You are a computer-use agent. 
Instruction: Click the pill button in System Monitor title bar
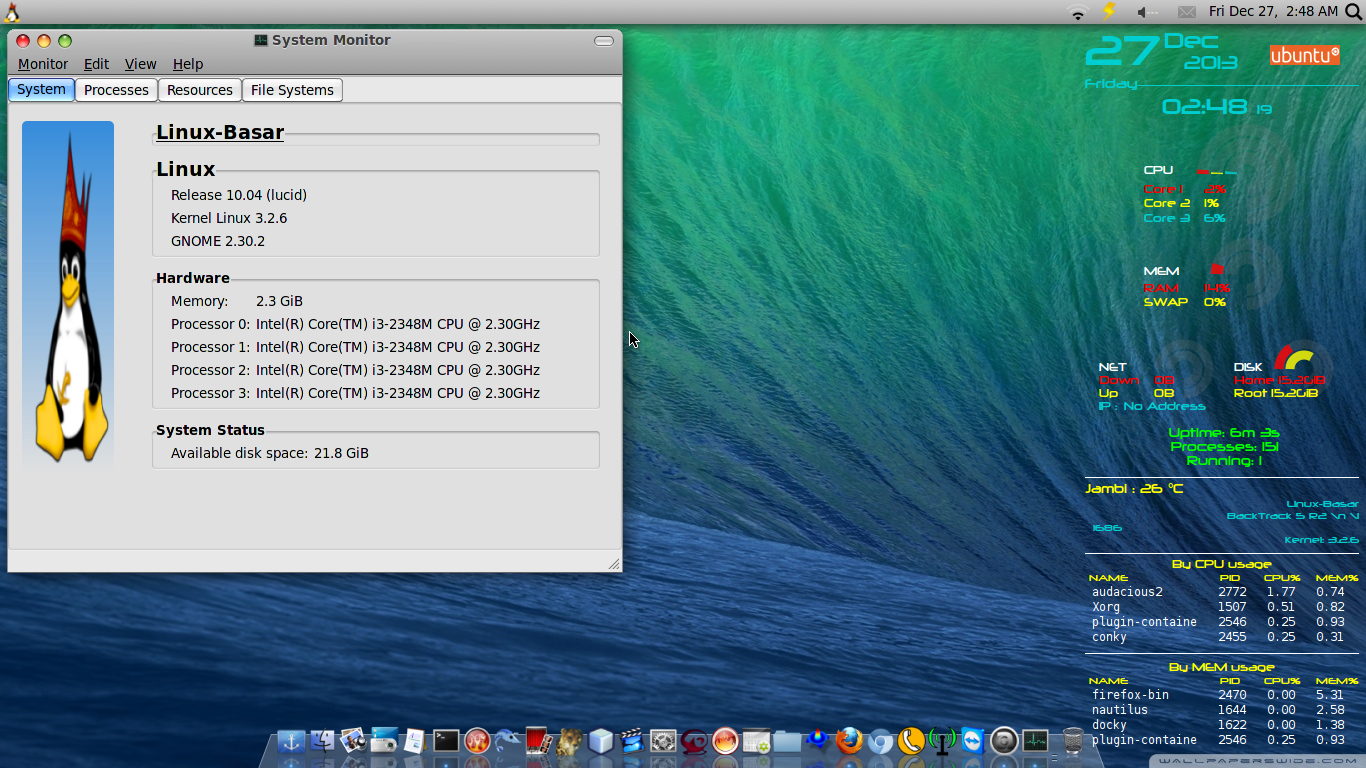pos(604,41)
